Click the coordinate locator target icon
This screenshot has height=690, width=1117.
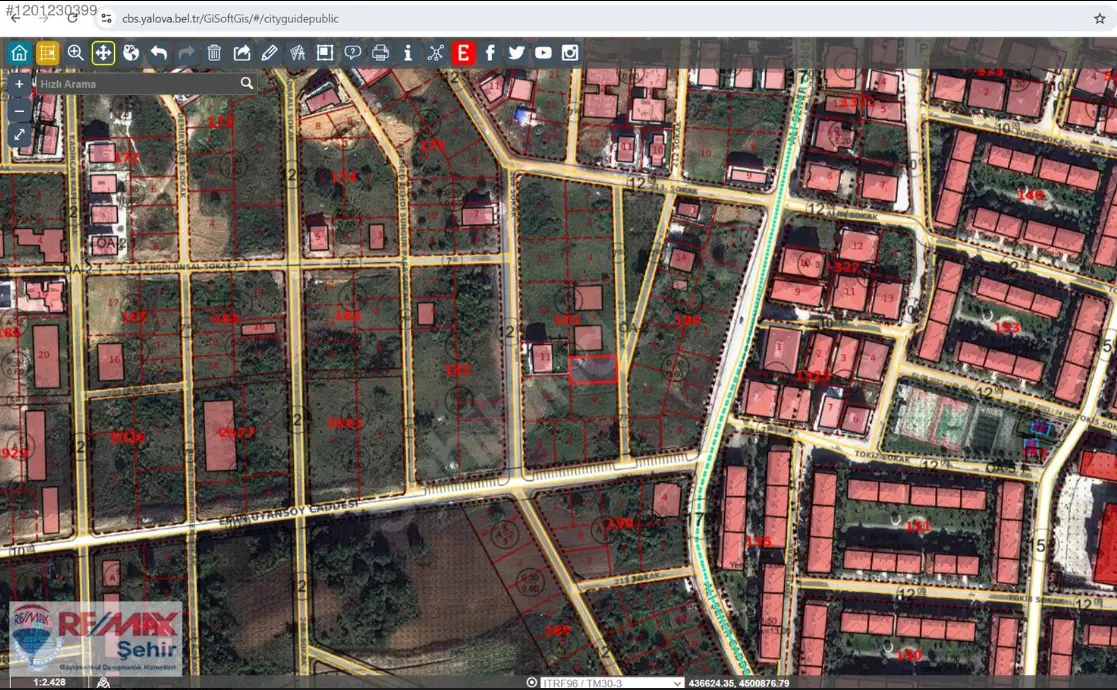click(x=531, y=683)
